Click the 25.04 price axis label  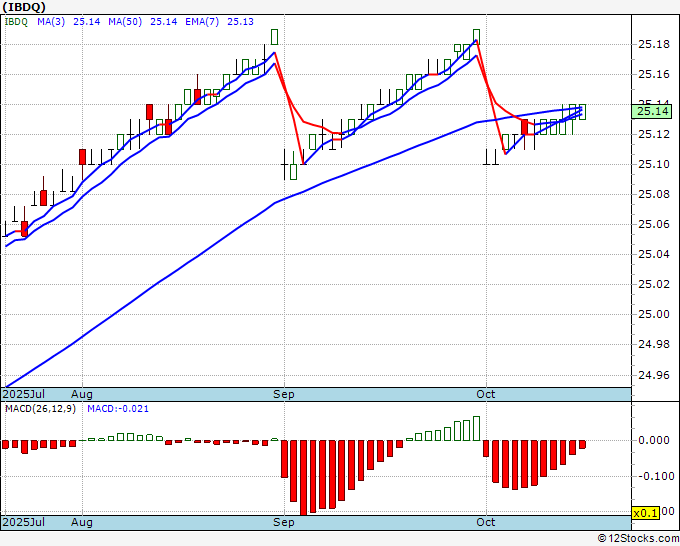click(x=654, y=254)
